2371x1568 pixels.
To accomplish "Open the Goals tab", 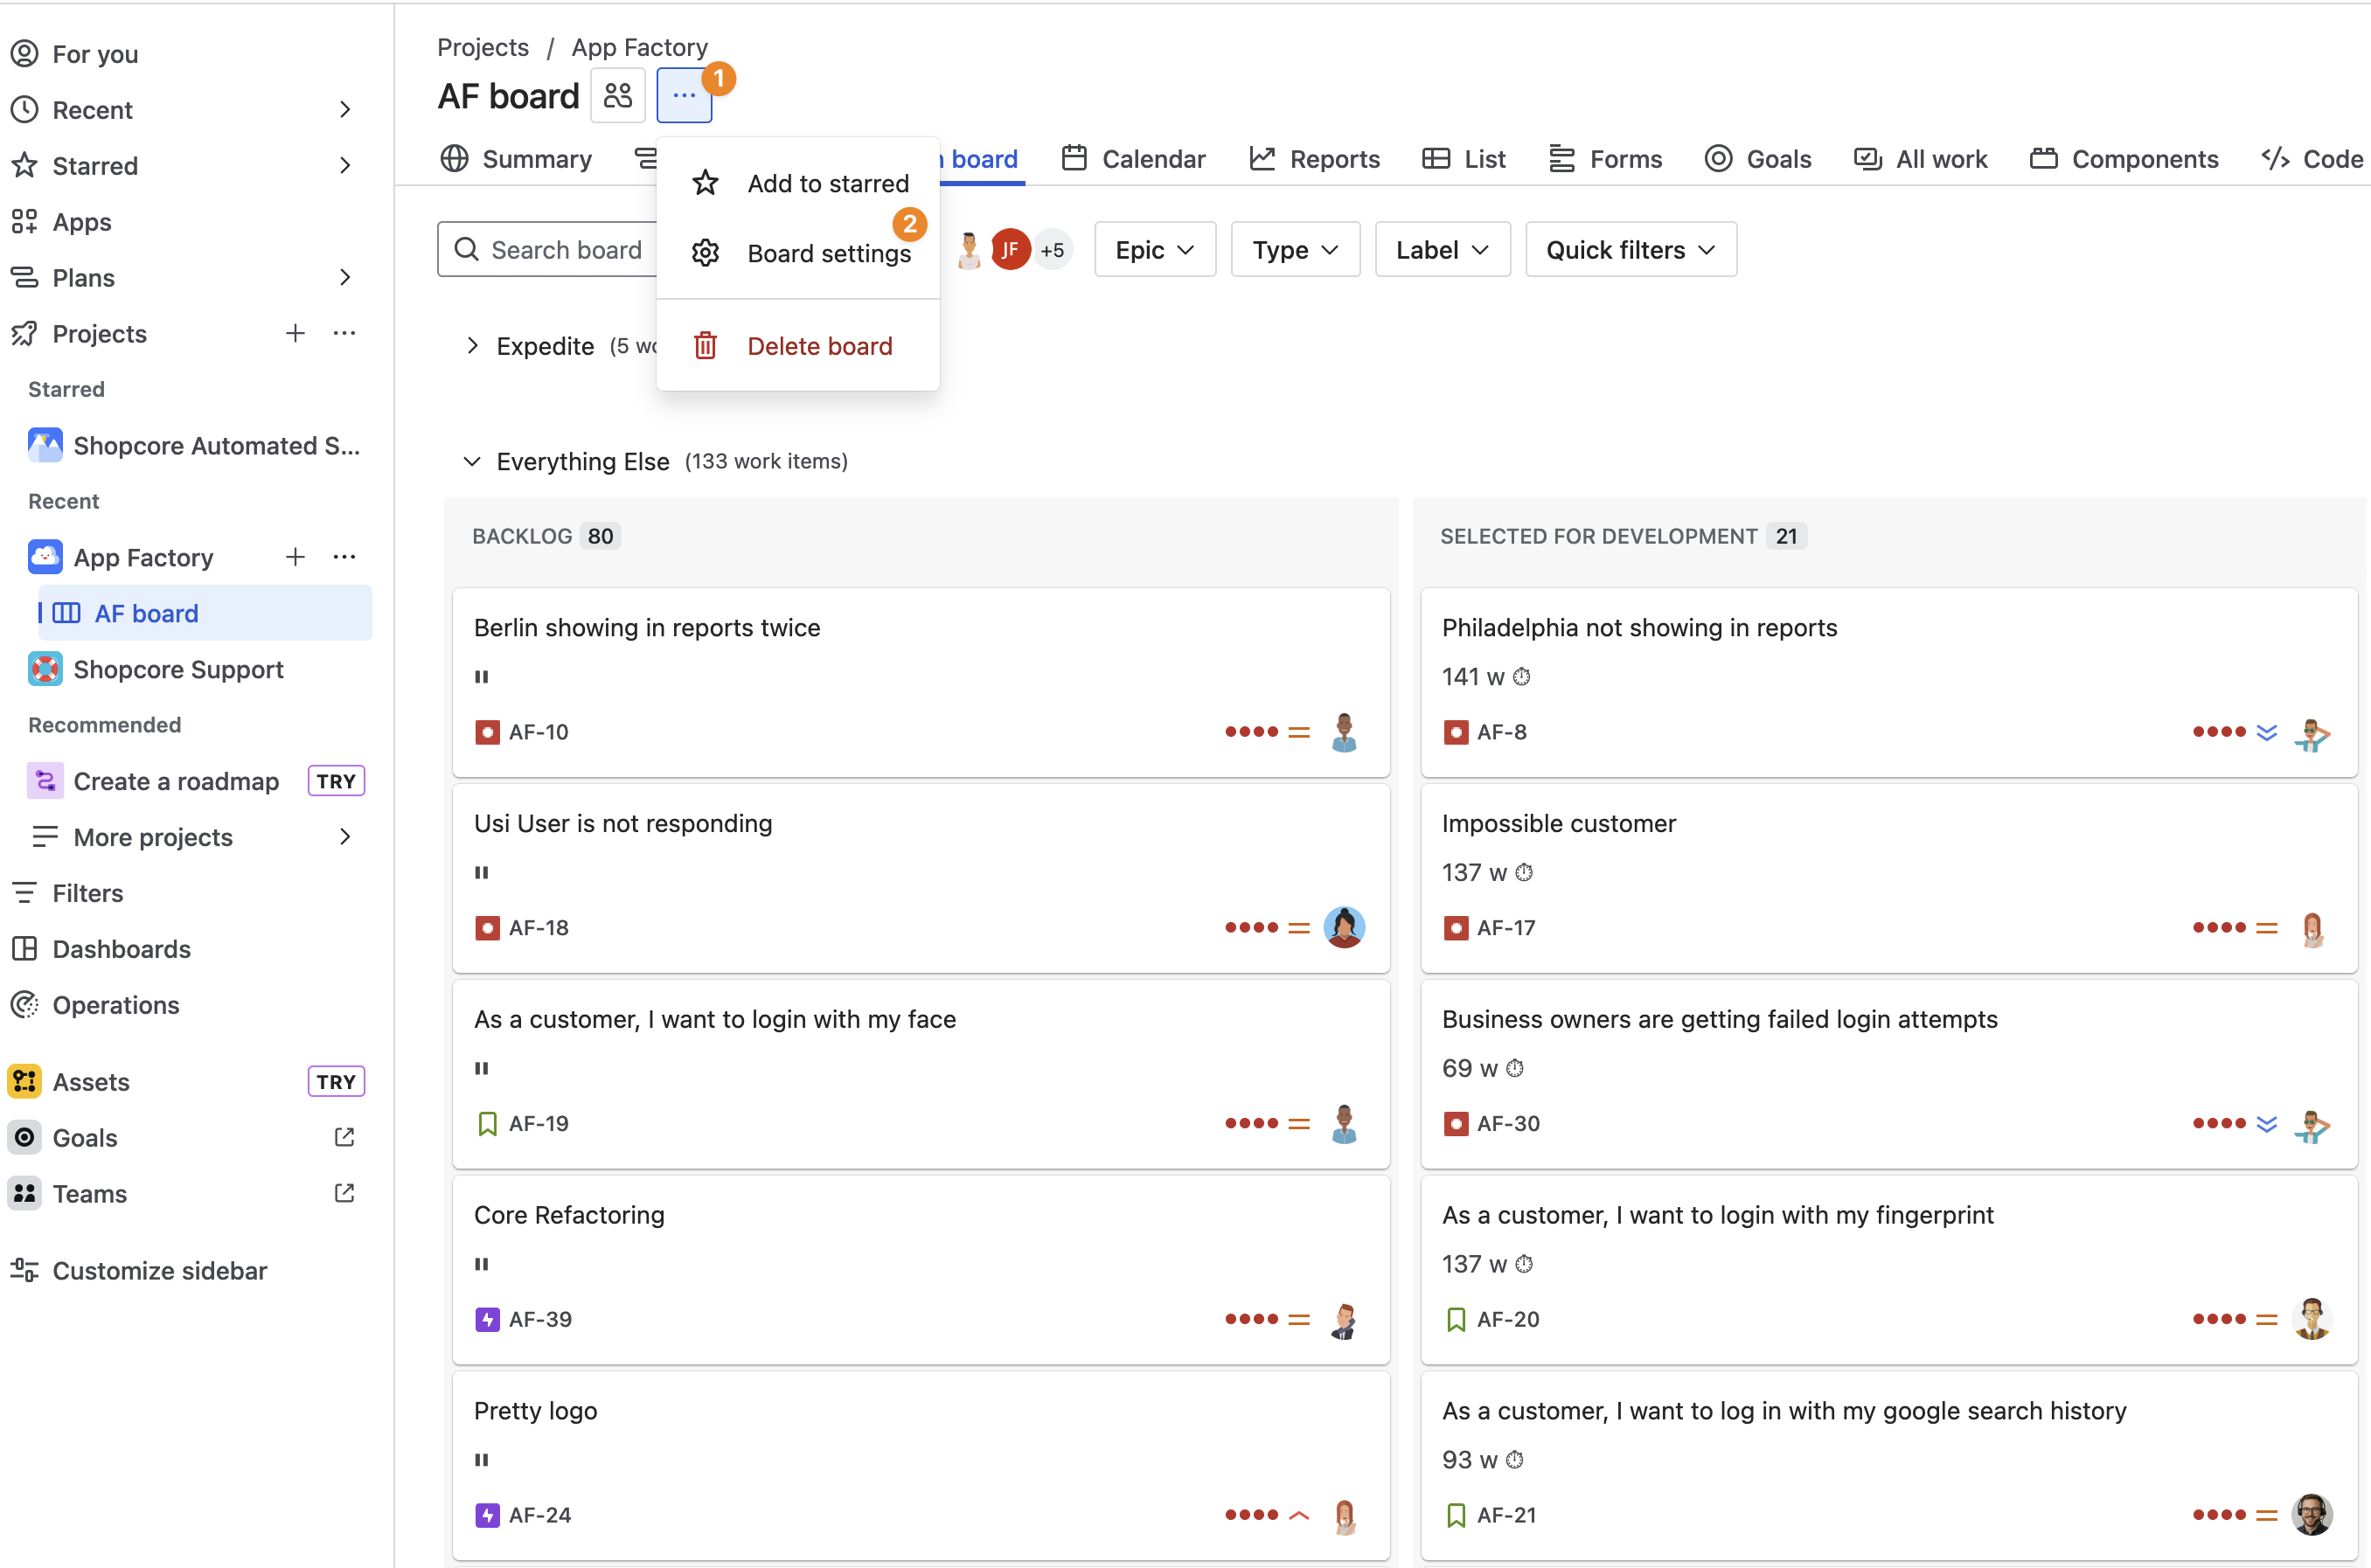I will 1758,159.
